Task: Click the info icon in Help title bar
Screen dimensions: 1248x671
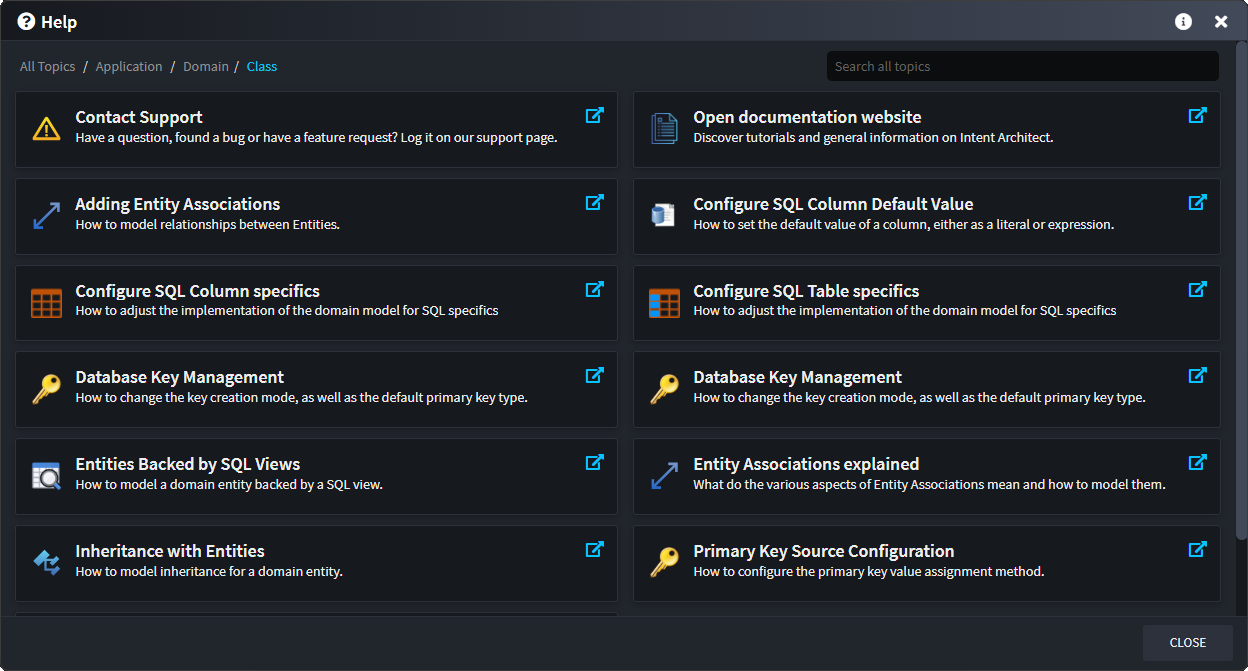Action: tap(1183, 22)
